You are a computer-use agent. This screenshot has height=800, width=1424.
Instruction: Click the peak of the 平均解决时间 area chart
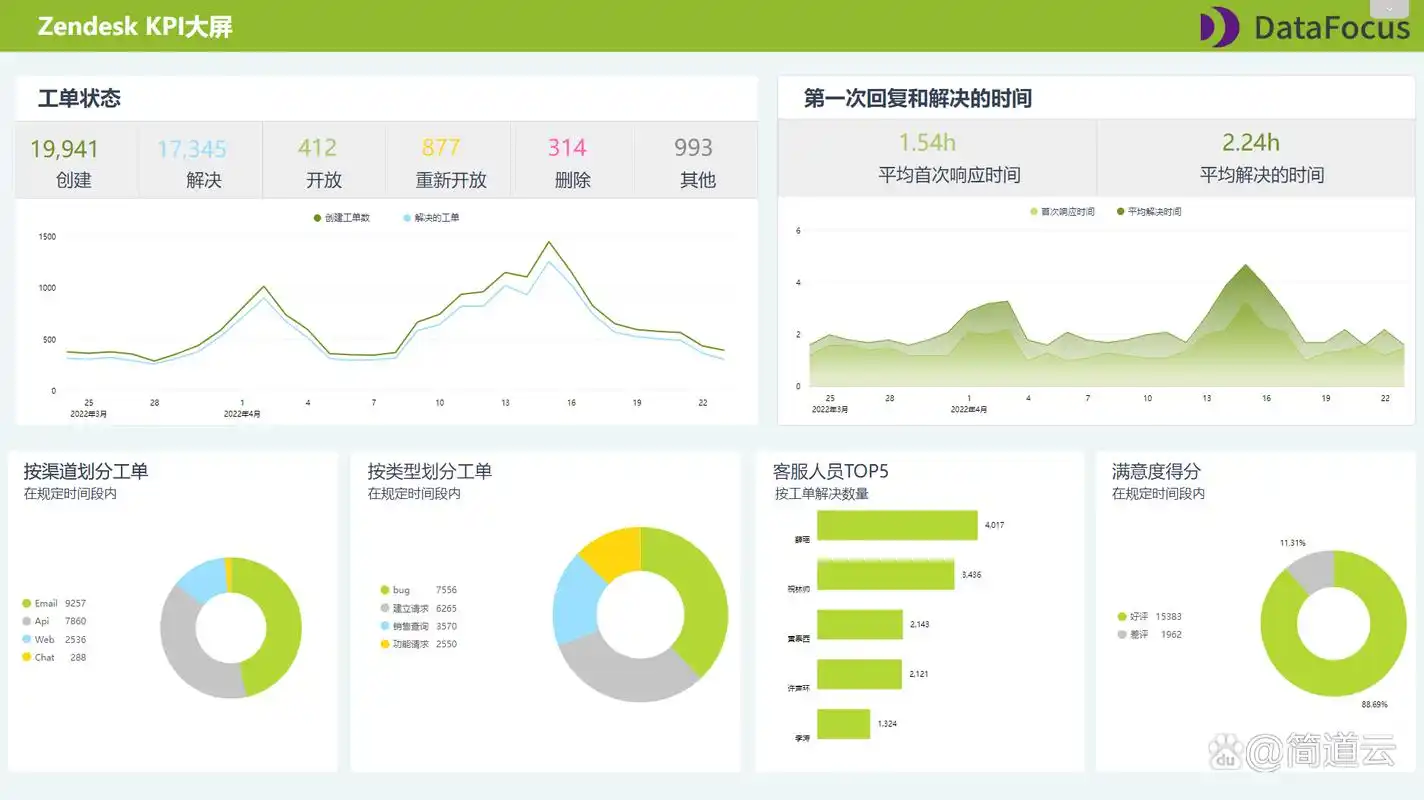point(1245,265)
